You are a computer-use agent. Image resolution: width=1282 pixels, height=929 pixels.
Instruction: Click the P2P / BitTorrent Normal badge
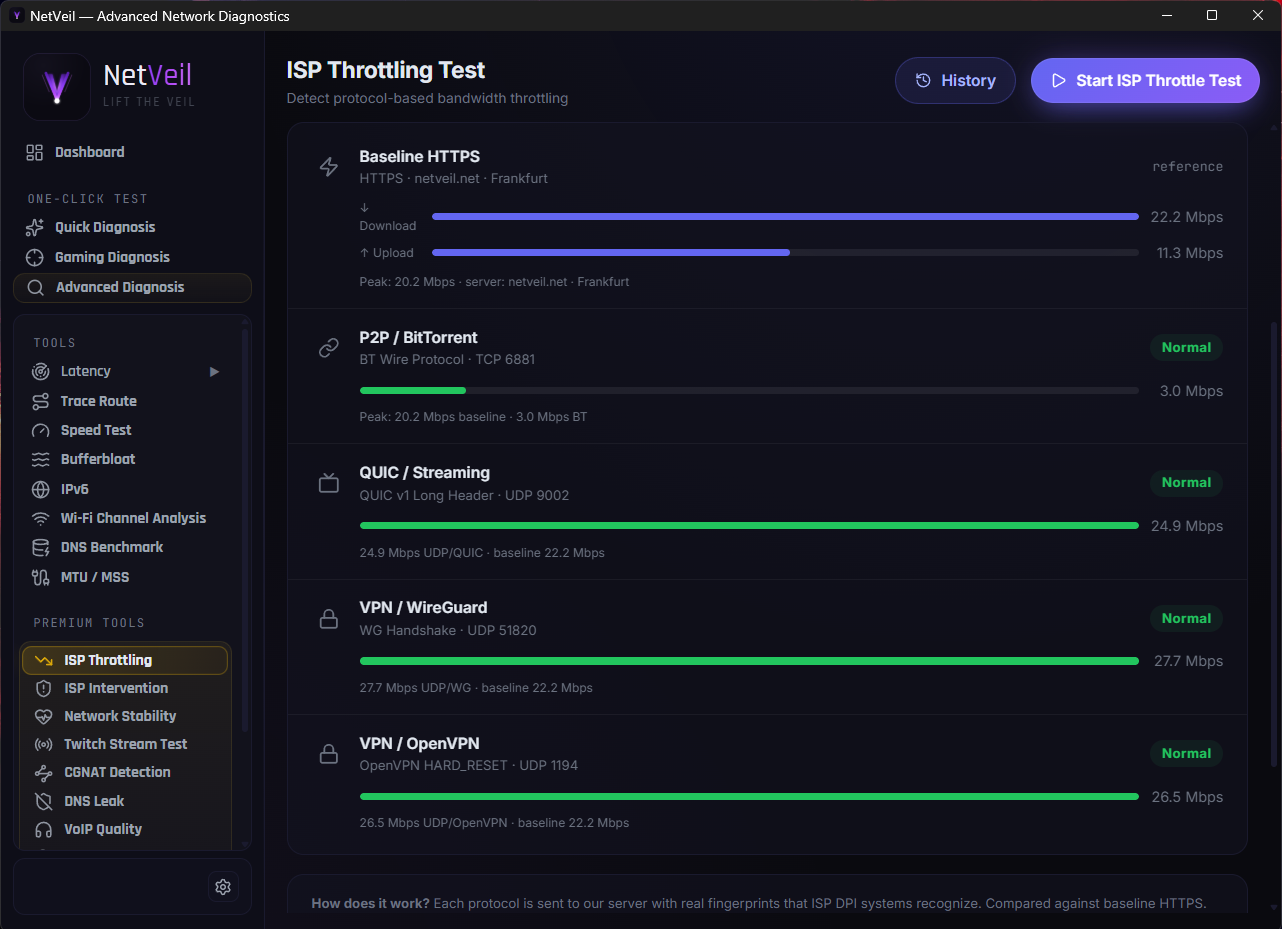(1186, 348)
